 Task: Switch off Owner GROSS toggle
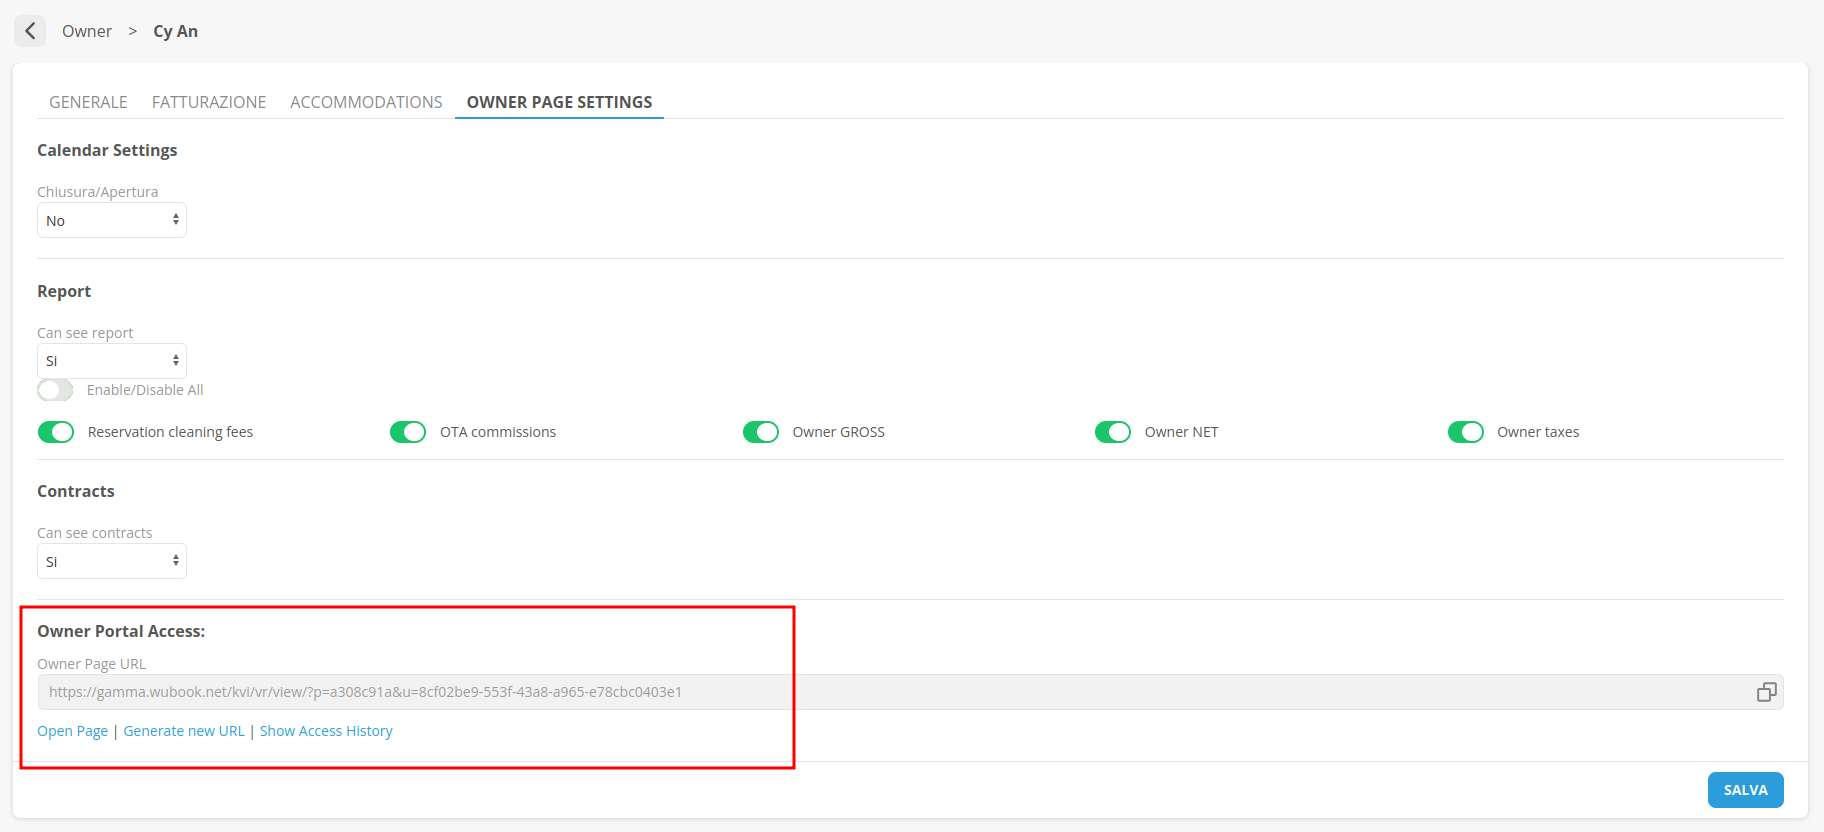click(761, 432)
